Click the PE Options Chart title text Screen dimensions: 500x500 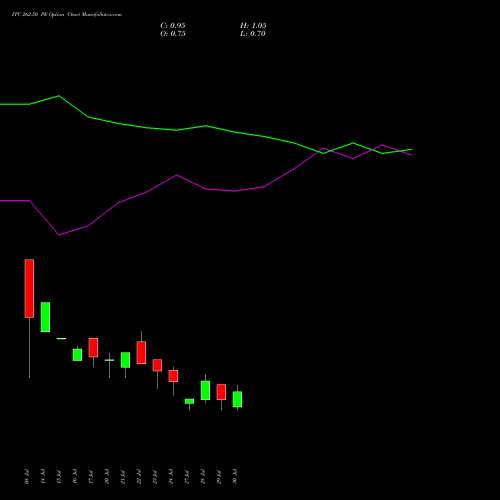[67, 15]
